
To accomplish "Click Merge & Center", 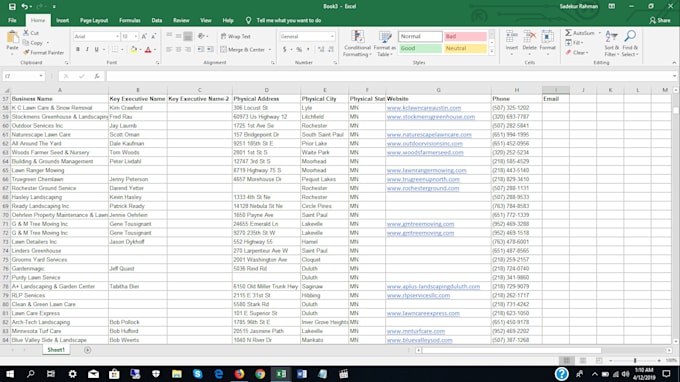I will pos(242,49).
